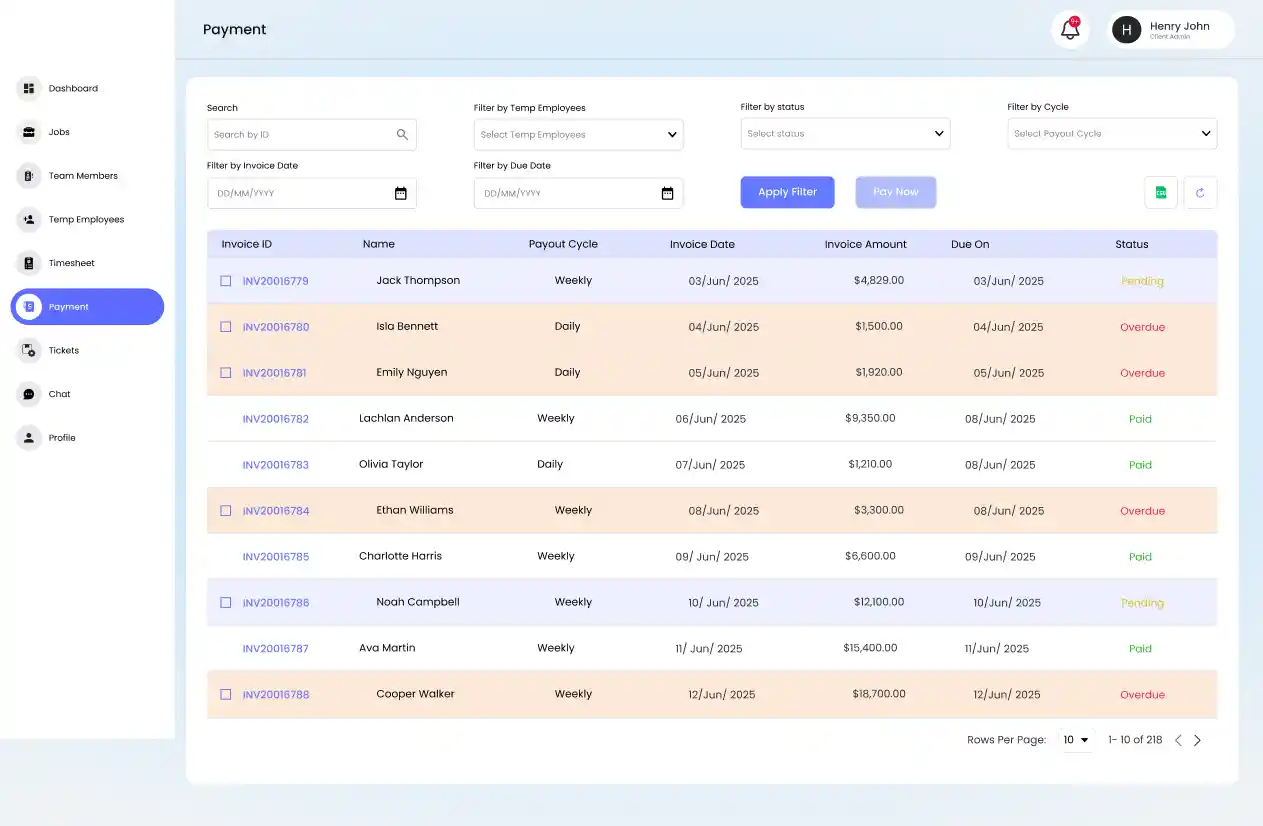Expand the Select Payout Cycle dropdown
This screenshot has height=826, width=1263.
1112,133
